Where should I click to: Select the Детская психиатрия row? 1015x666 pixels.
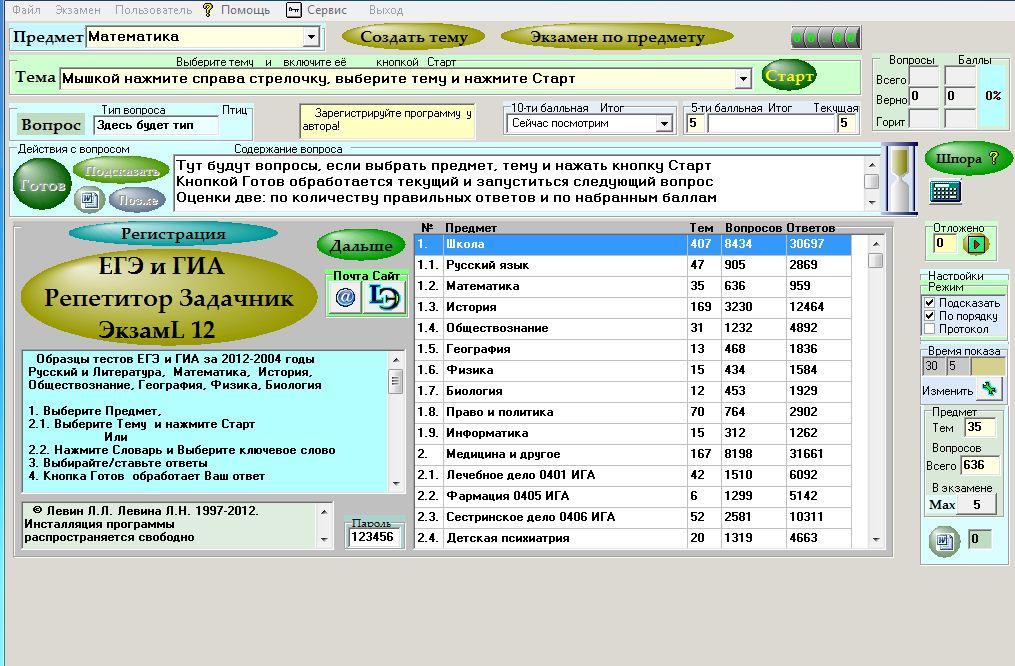(x=632, y=538)
